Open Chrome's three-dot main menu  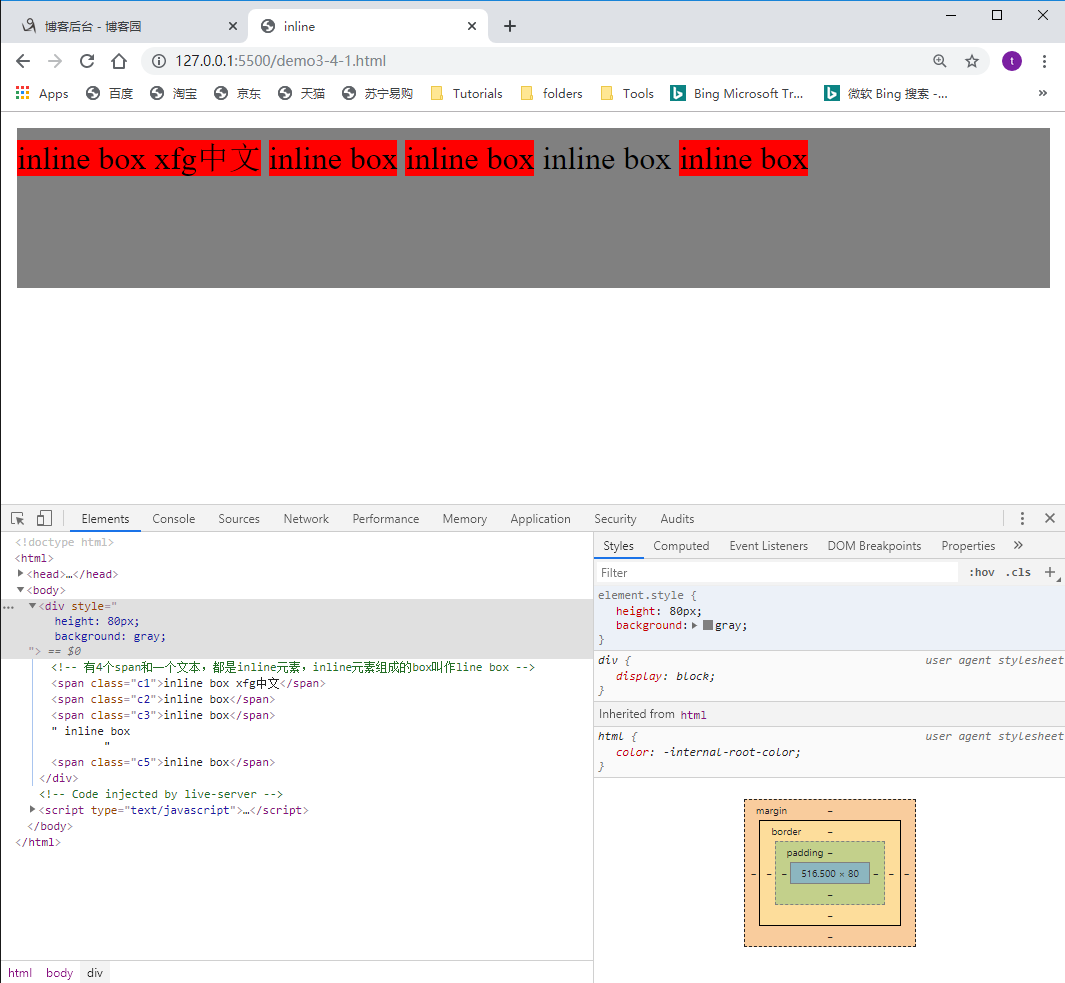point(1044,61)
